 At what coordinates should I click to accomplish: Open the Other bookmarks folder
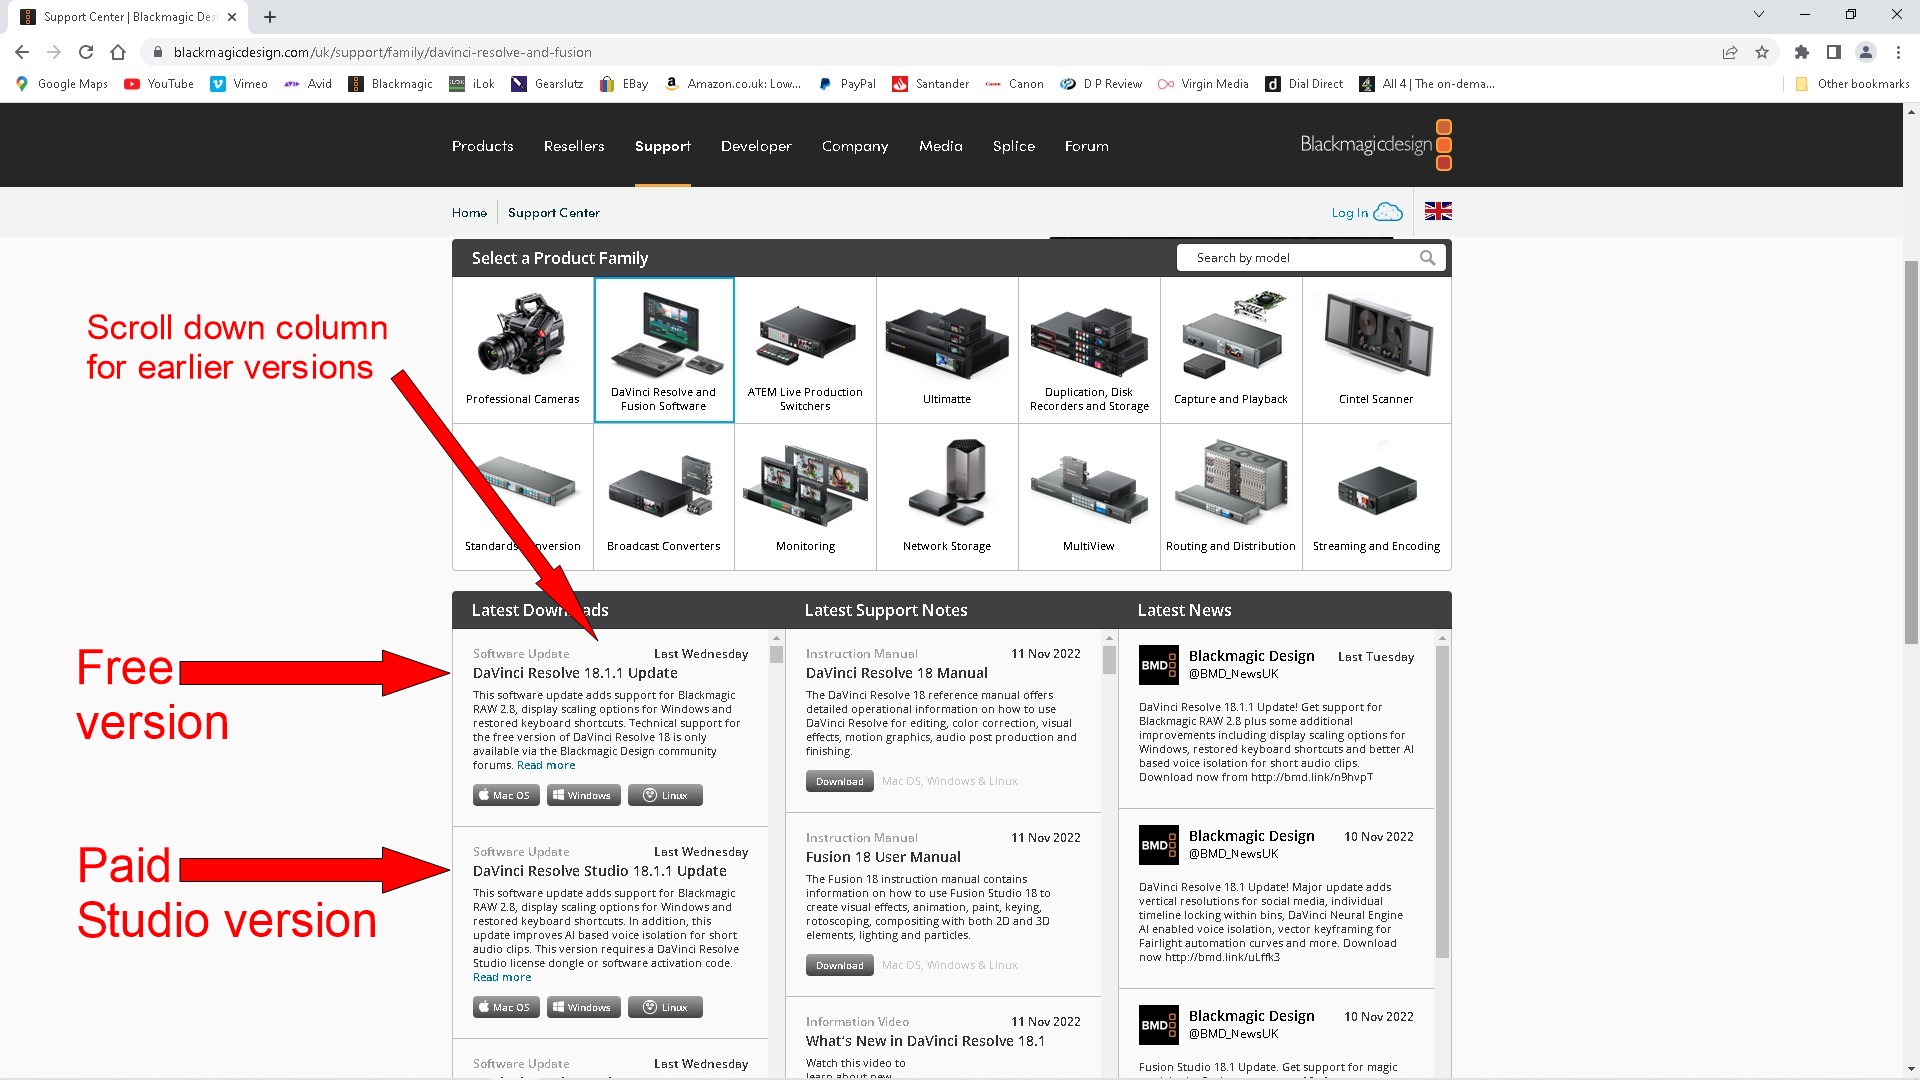tap(1852, 84)
